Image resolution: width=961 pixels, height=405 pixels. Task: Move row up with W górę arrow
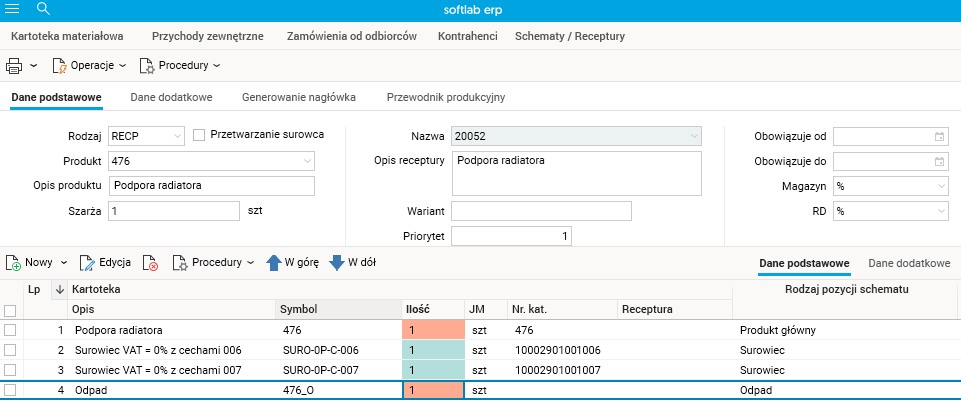click(x=274, y=263)
